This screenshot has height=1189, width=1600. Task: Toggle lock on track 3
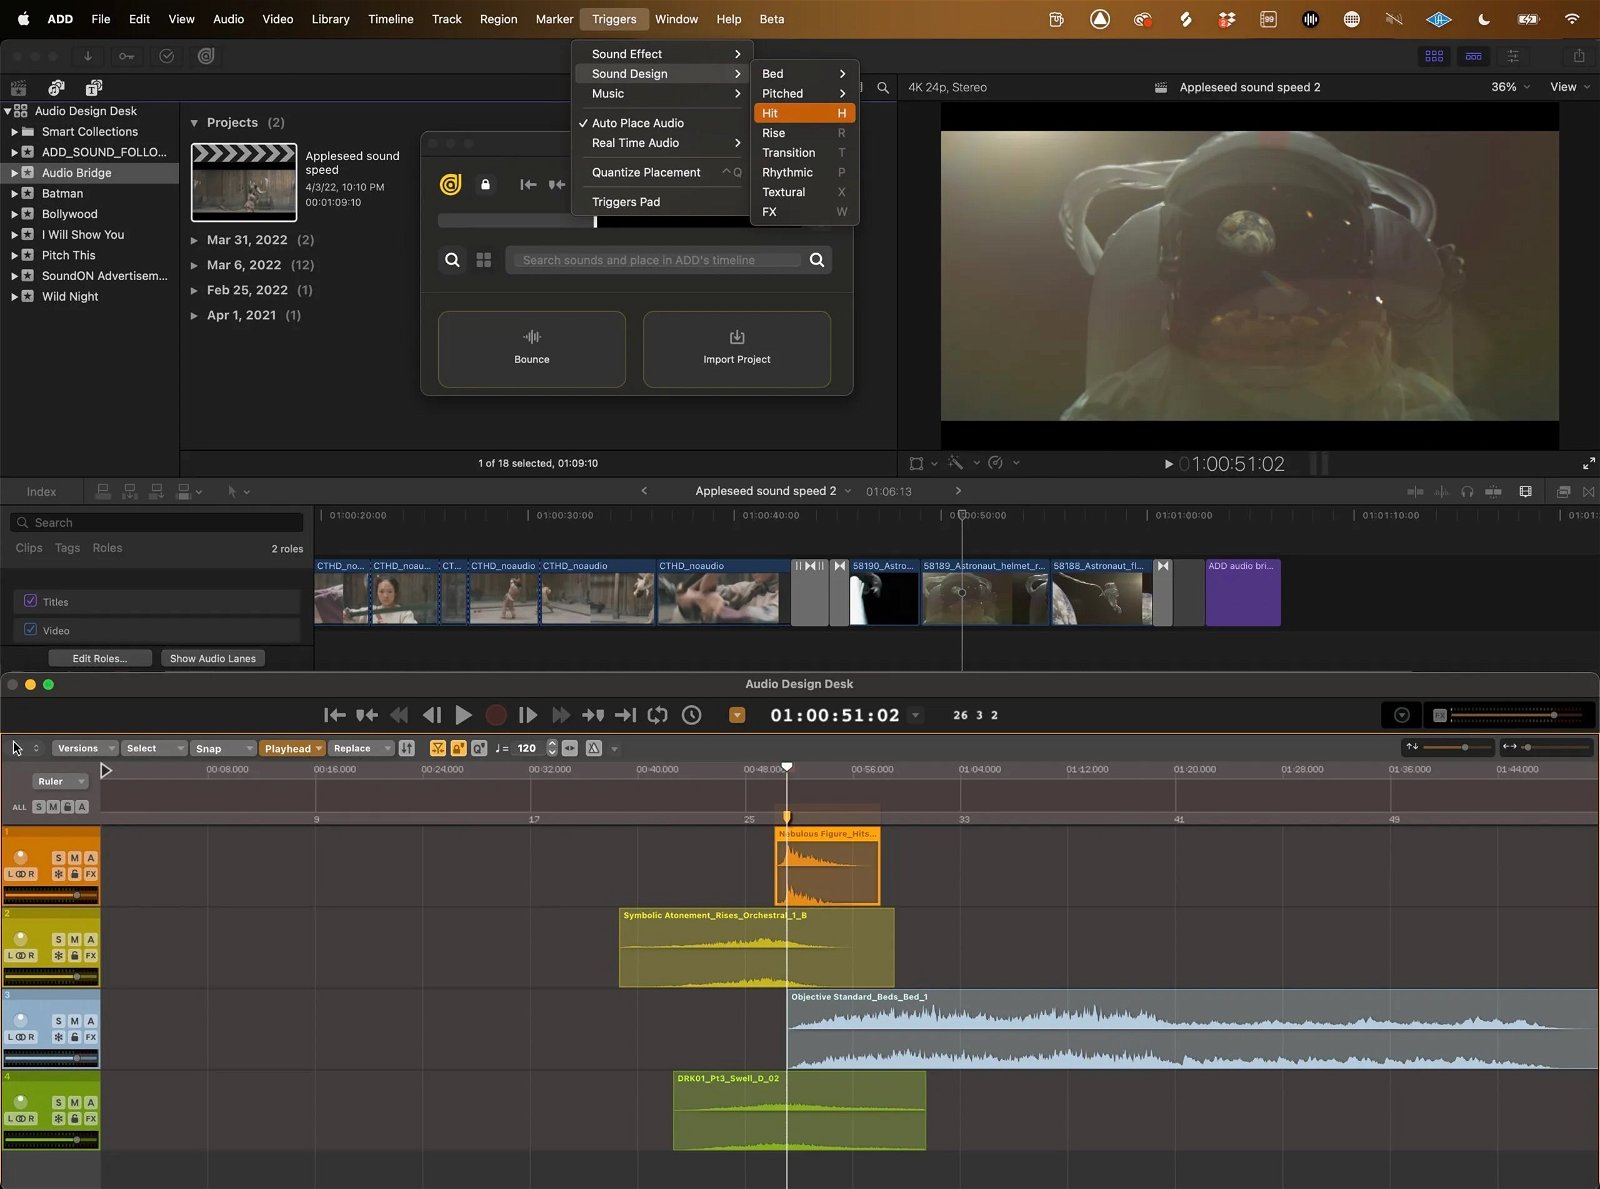click(x=74, y=1037)
